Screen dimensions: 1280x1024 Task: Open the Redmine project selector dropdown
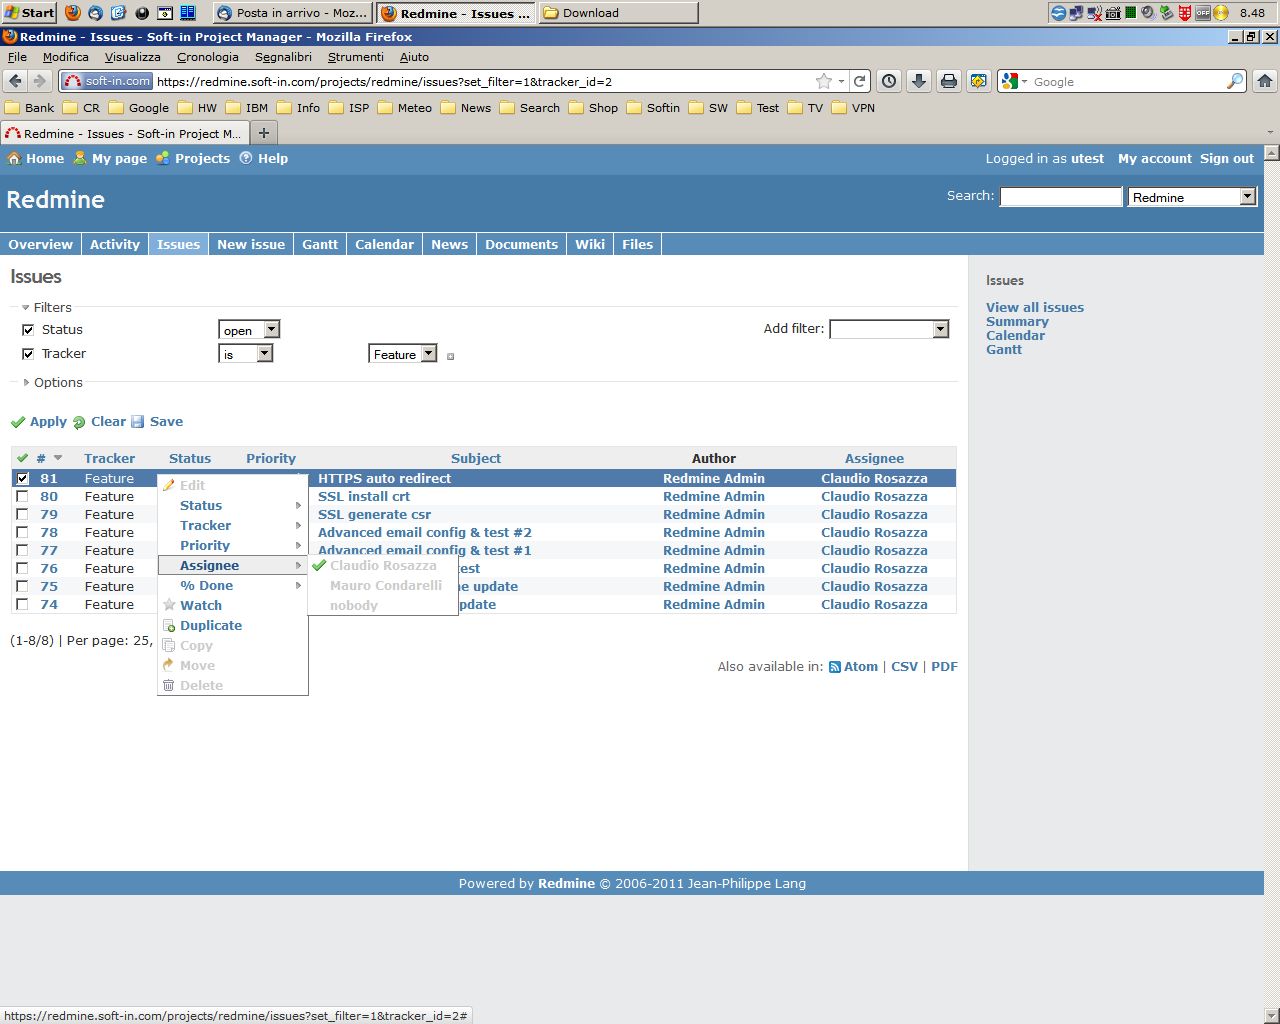pyautogui.click(x=1191, y=197)
